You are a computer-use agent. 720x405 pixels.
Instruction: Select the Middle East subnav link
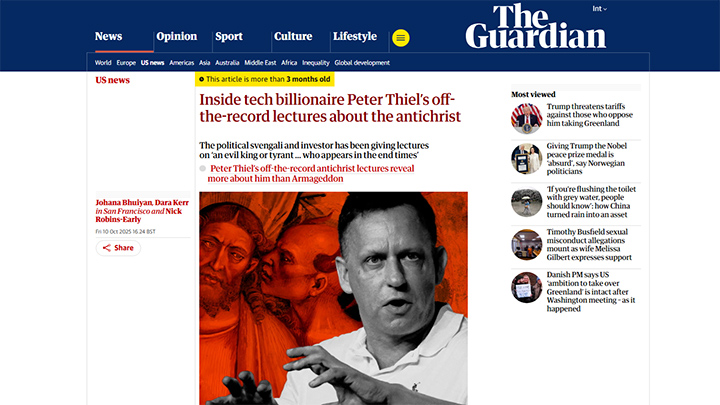260,62
